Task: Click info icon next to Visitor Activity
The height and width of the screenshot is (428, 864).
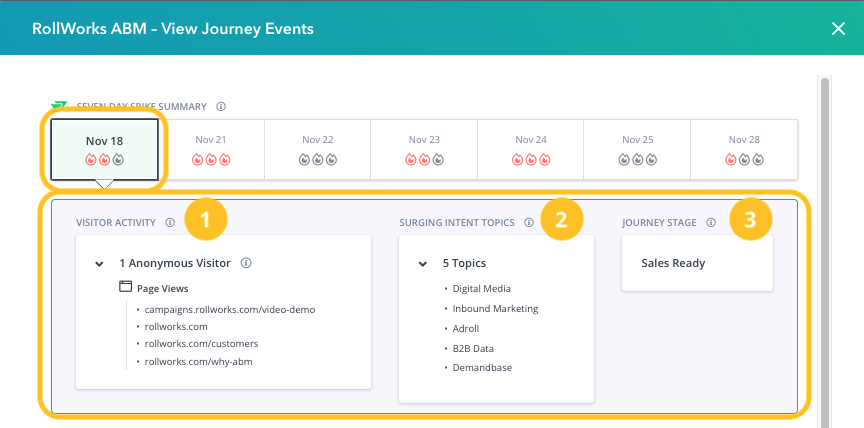Action: pos(170,223)
